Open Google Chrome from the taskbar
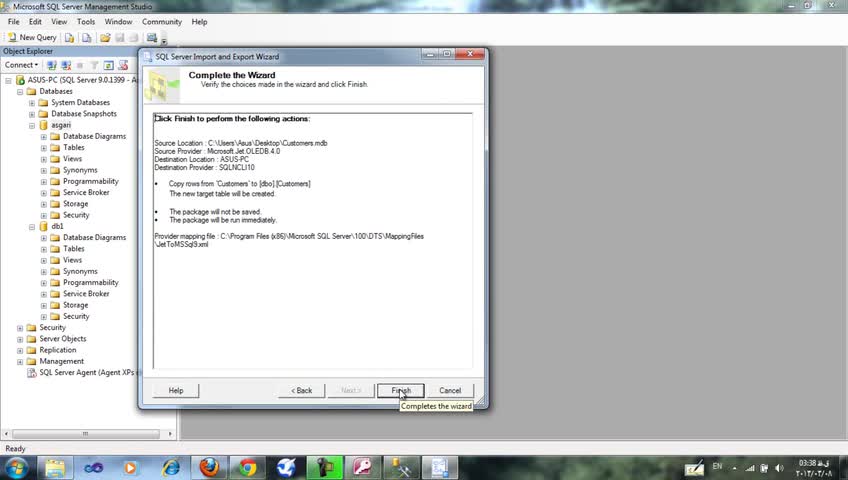 pyautogui.click(x=248, y=468)
